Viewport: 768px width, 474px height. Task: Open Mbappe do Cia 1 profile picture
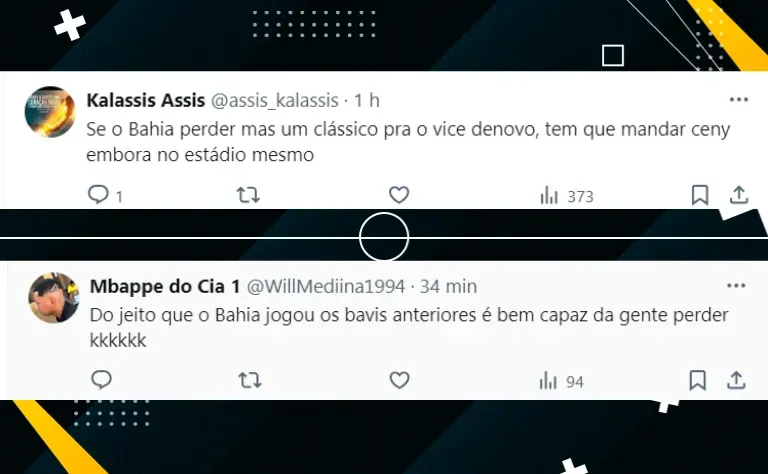tap(54, 298)
